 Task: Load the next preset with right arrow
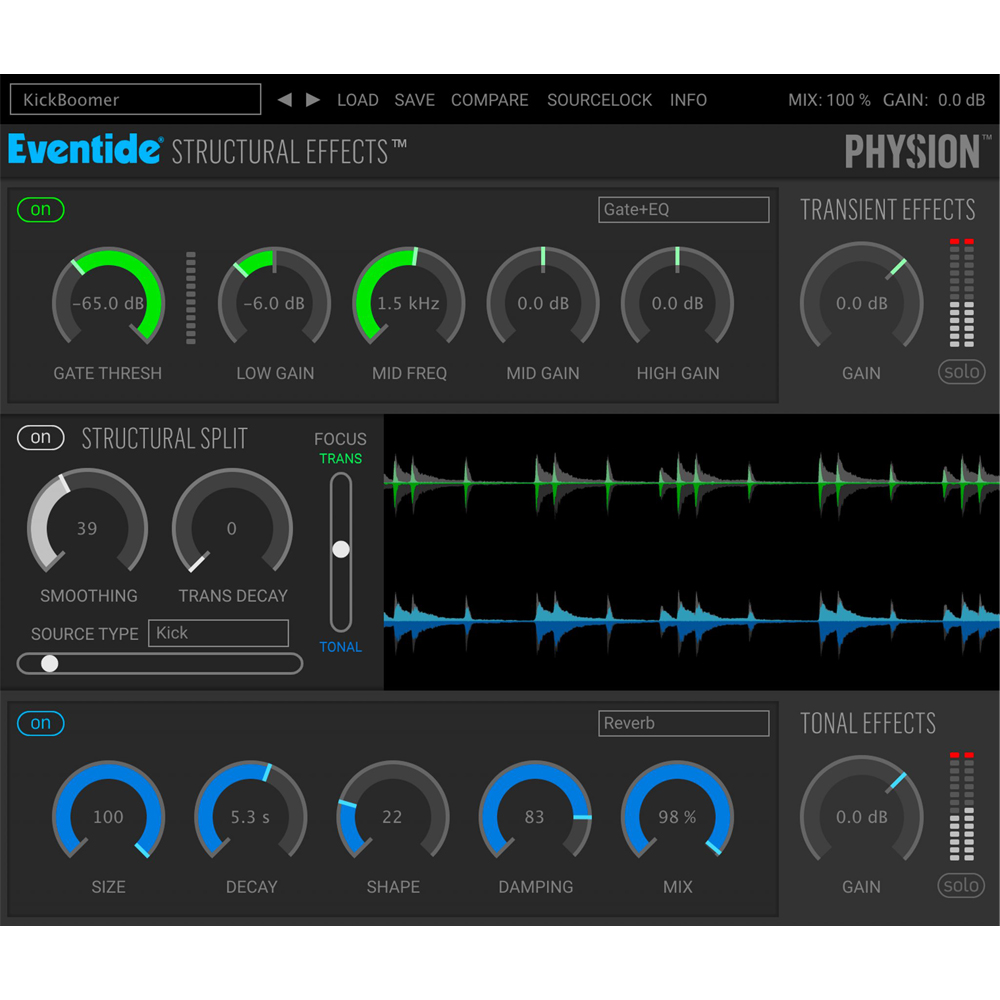click(x=312, y=100)
